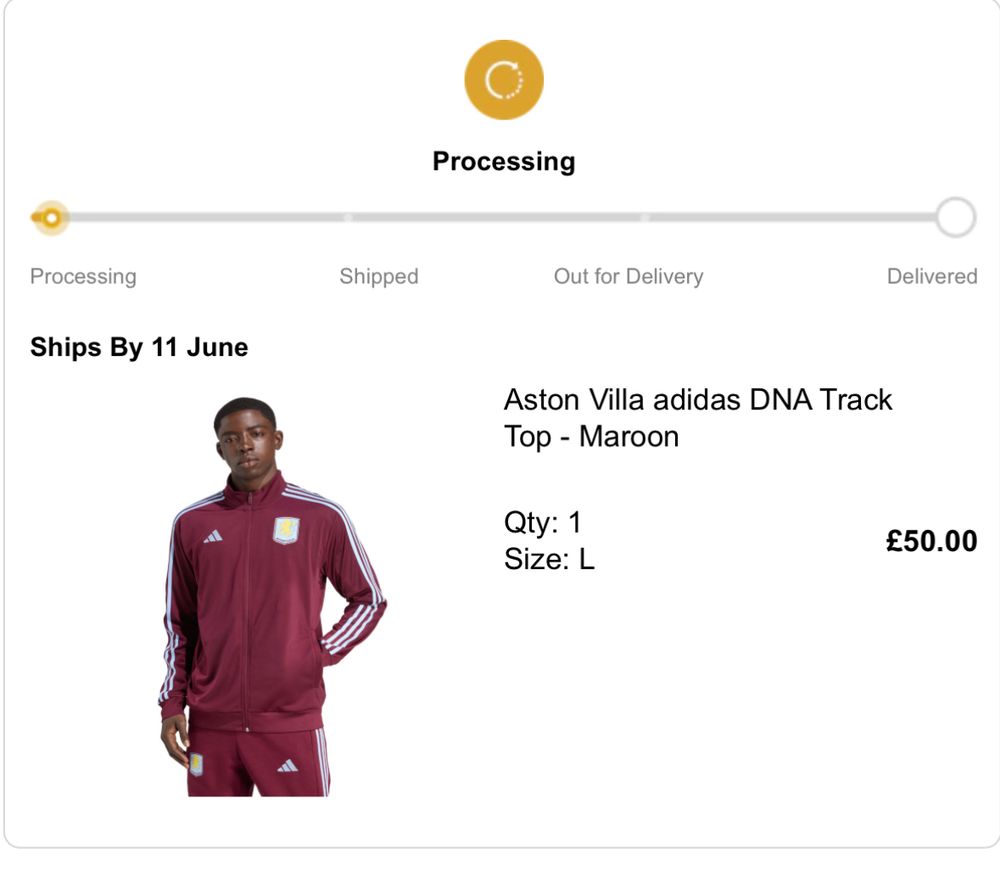The height and width of the screenshot is (870, 1000).
Task: Click the Processing heading text
Action: pos(504,161)
